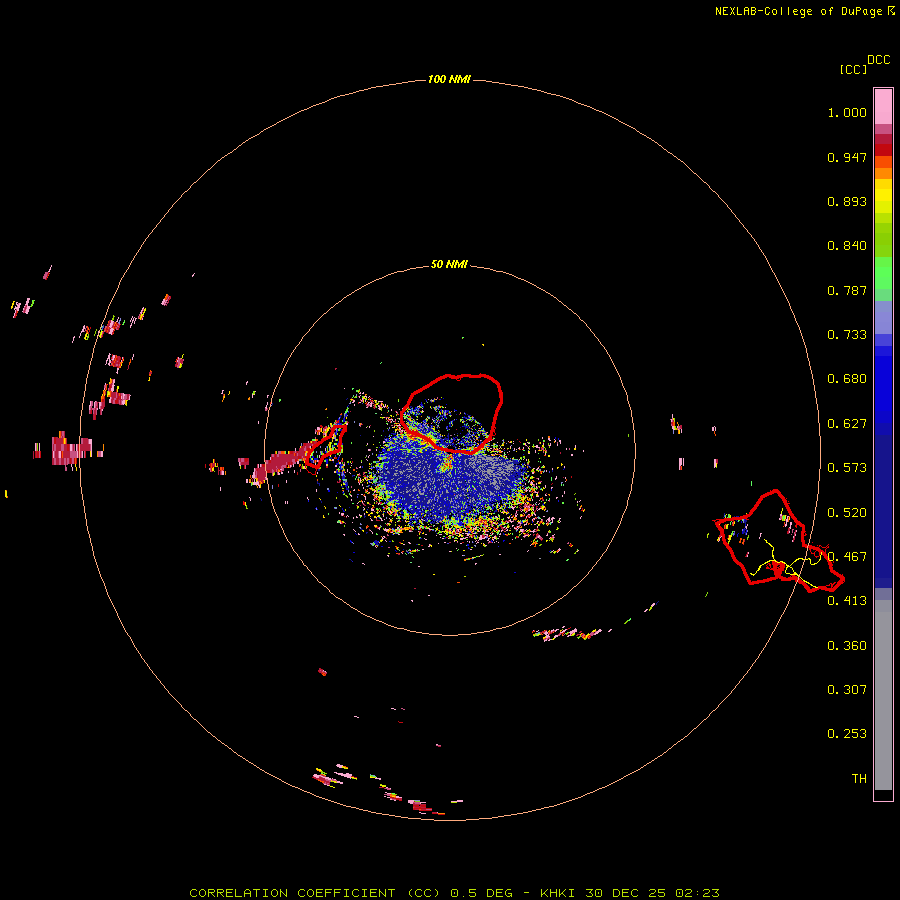The height and width of the screenshot is (900, 900).
Task: Click the Correlation Coefficient KHKI caption text
Action: 454,893
